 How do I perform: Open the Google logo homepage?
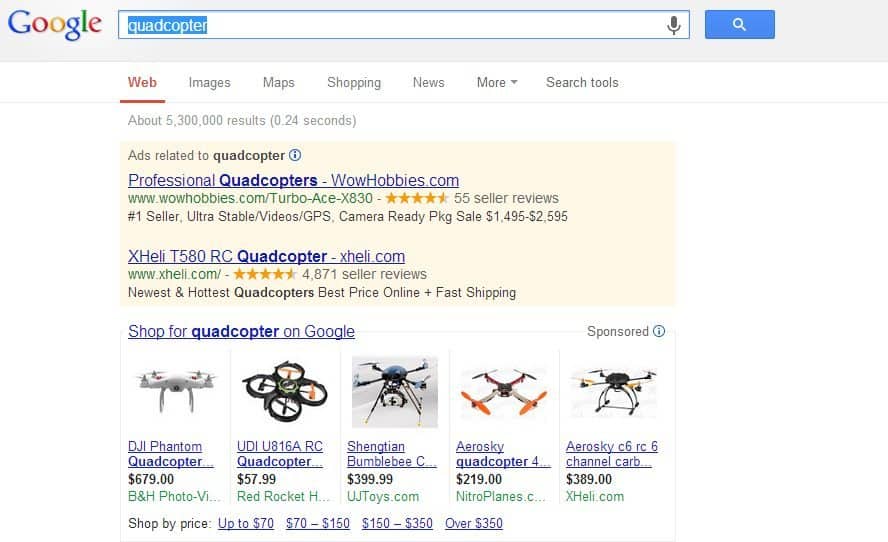[55, 25]
